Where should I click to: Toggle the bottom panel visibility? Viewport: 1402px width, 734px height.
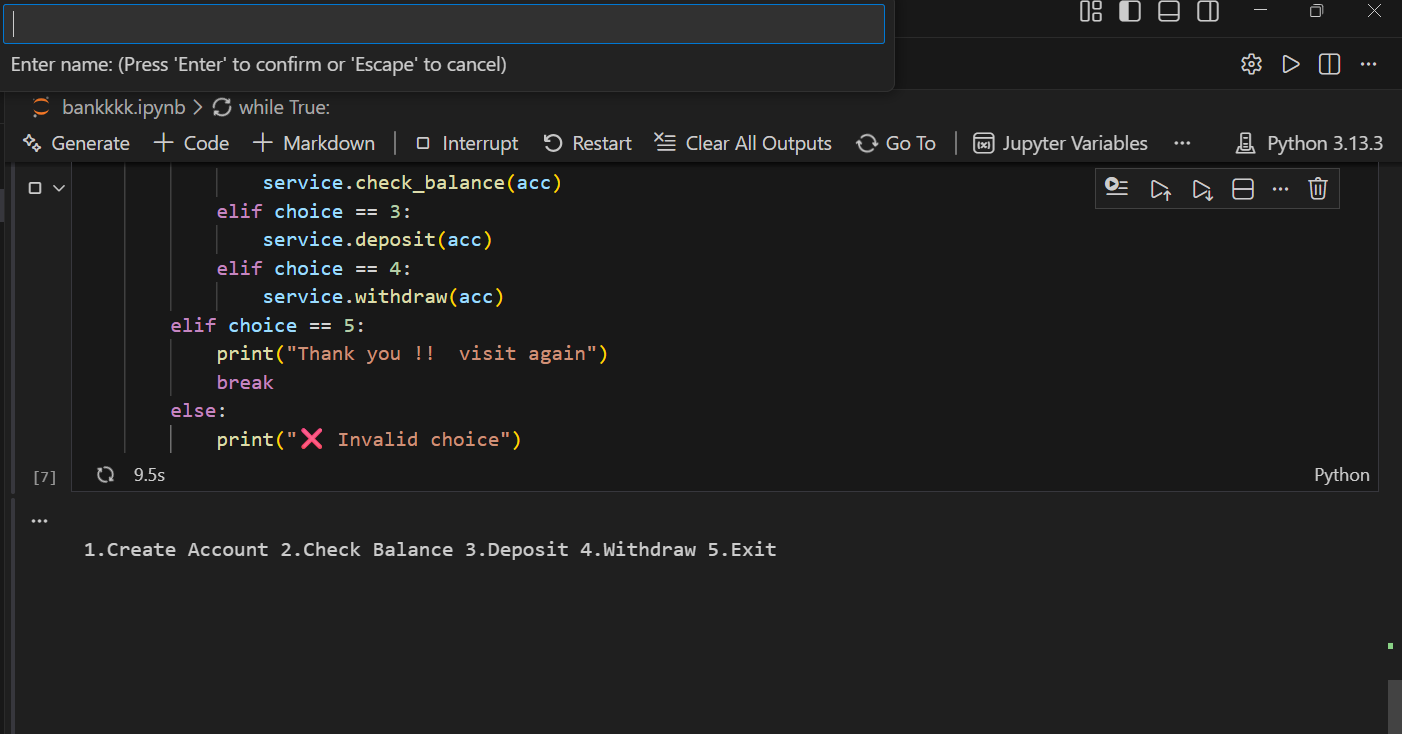click(x=1169, y=12)
